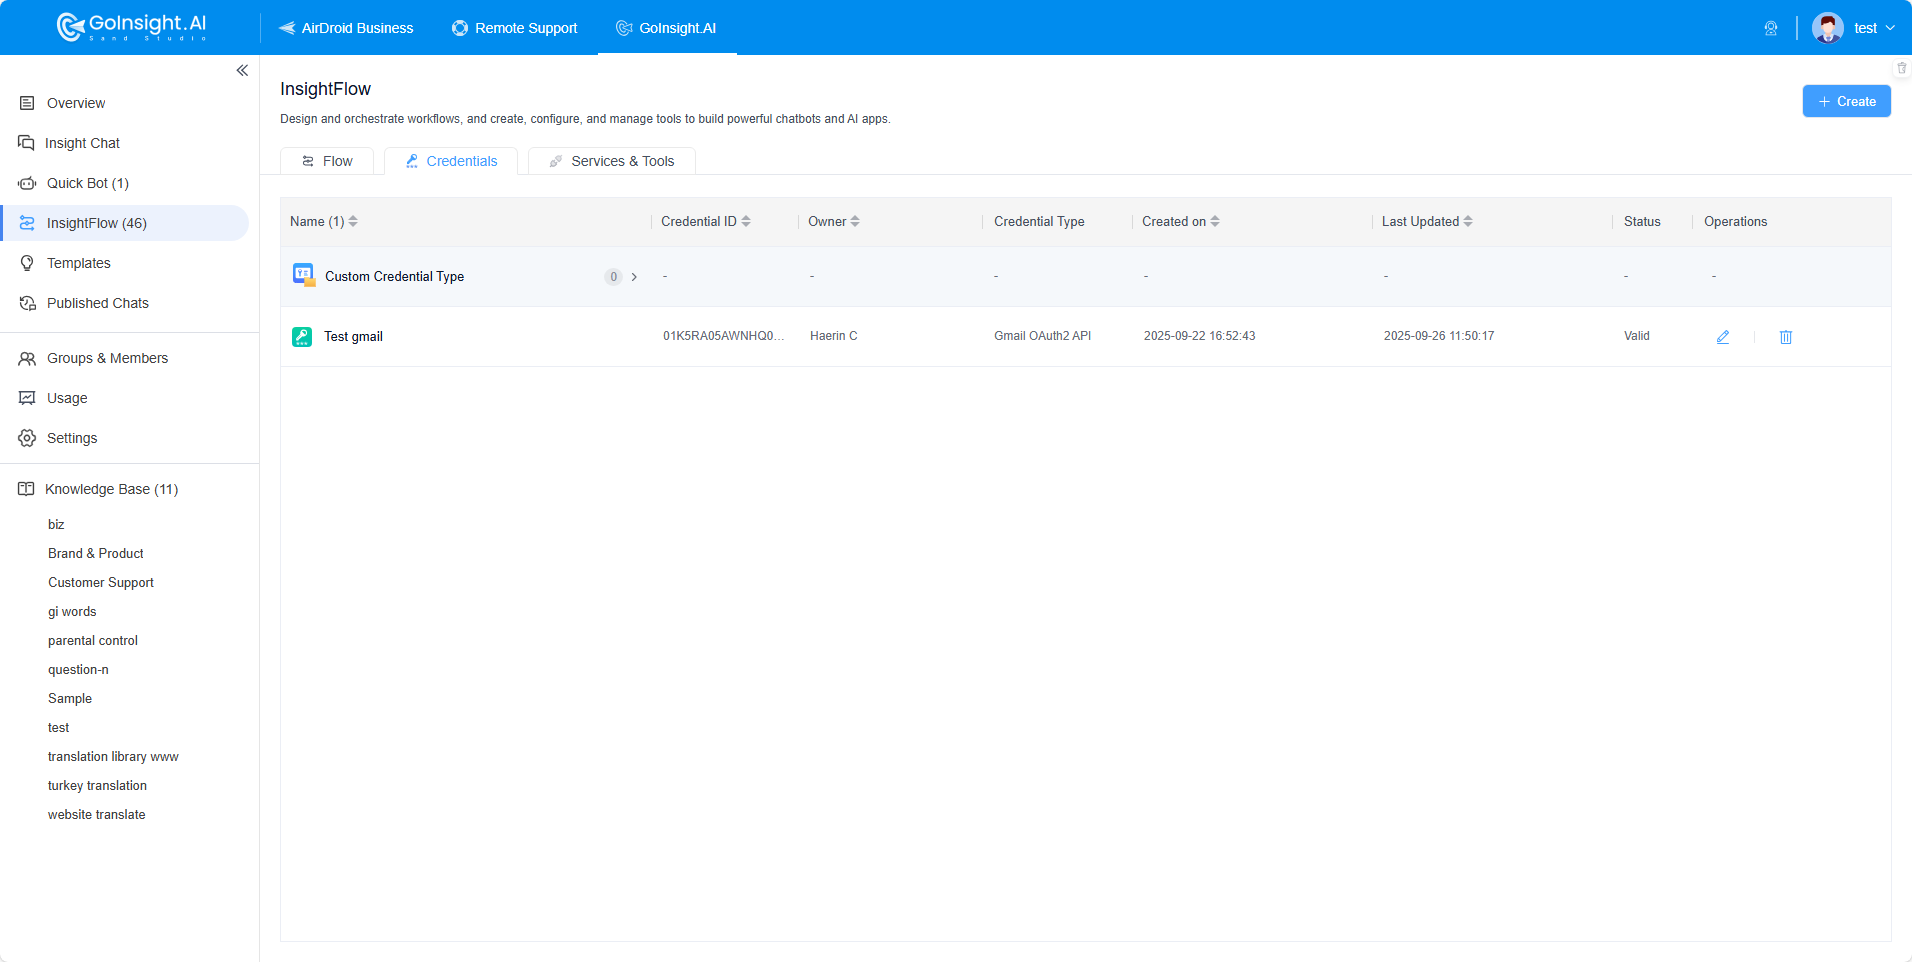Sort by Owner column

(x=855, y=221)
